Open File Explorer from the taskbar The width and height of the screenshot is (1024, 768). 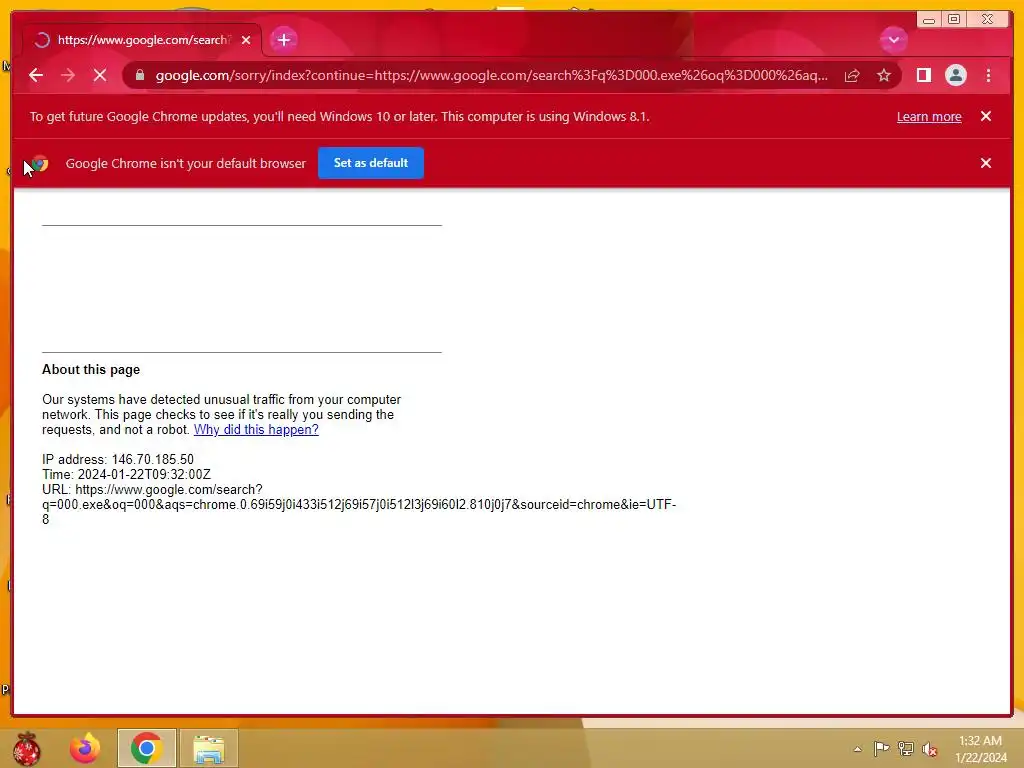pyautogui.click(x=208, y=748)
